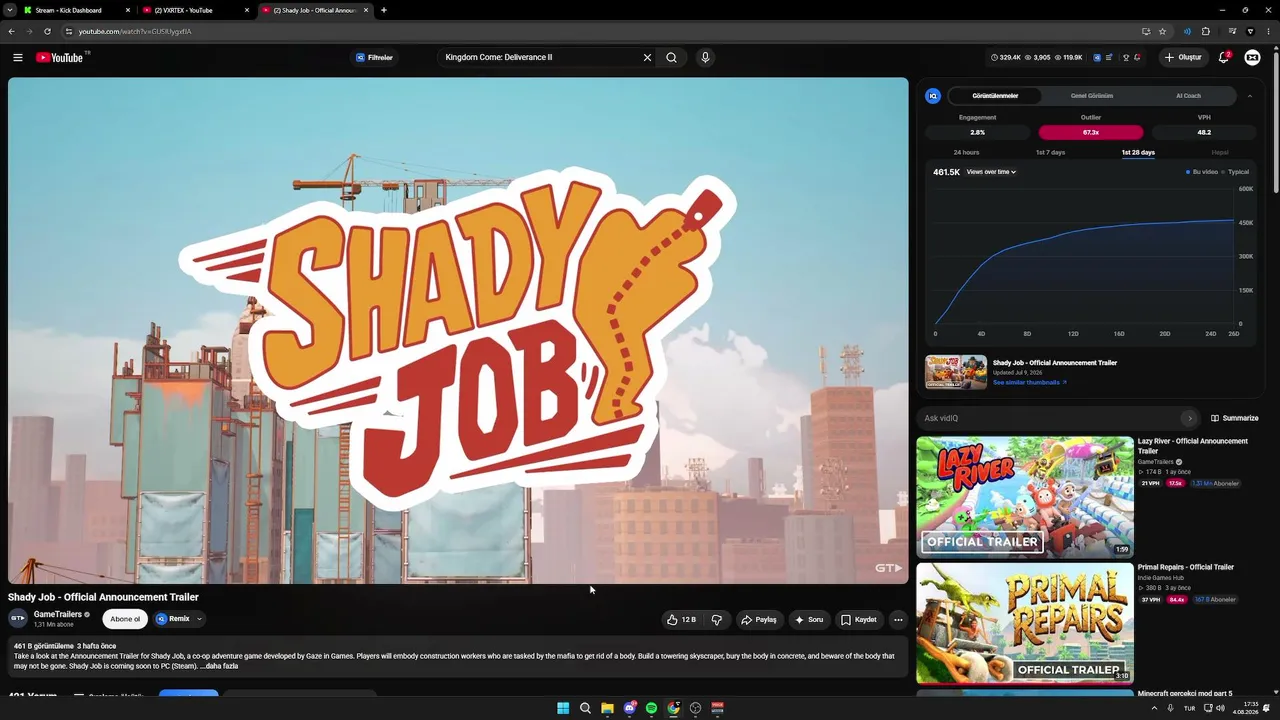Open the notifications bell

(1224, 58)
